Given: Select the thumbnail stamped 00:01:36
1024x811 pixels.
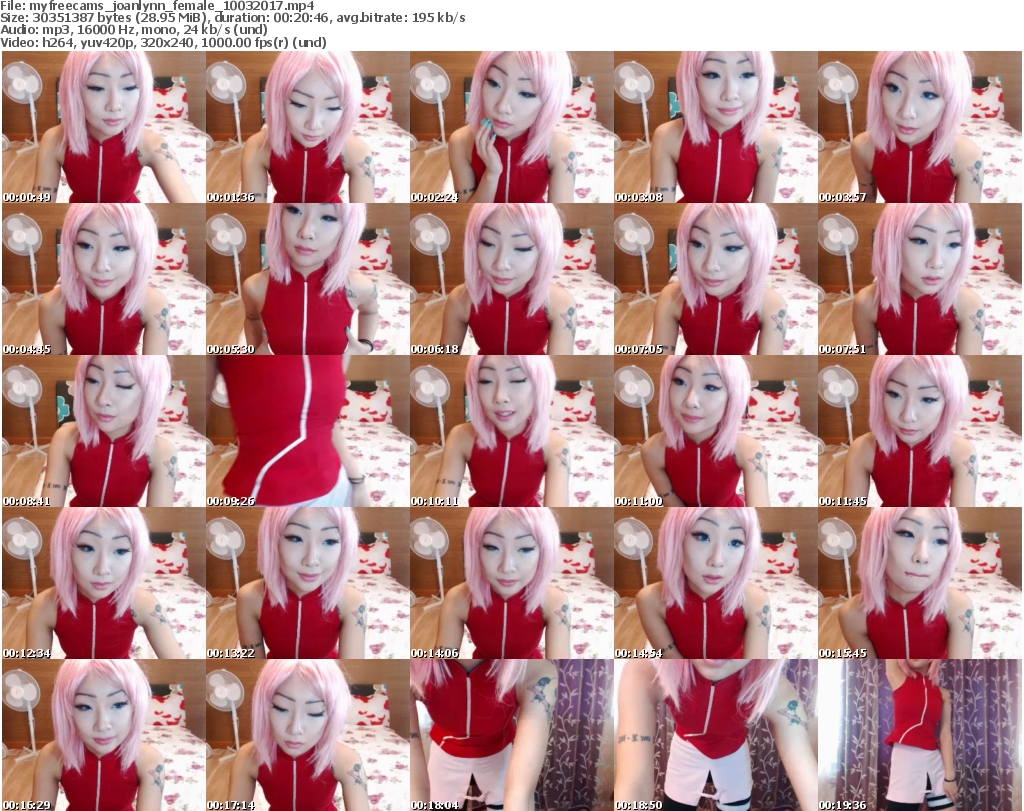Looking at the screenshot, I should 308,127.
